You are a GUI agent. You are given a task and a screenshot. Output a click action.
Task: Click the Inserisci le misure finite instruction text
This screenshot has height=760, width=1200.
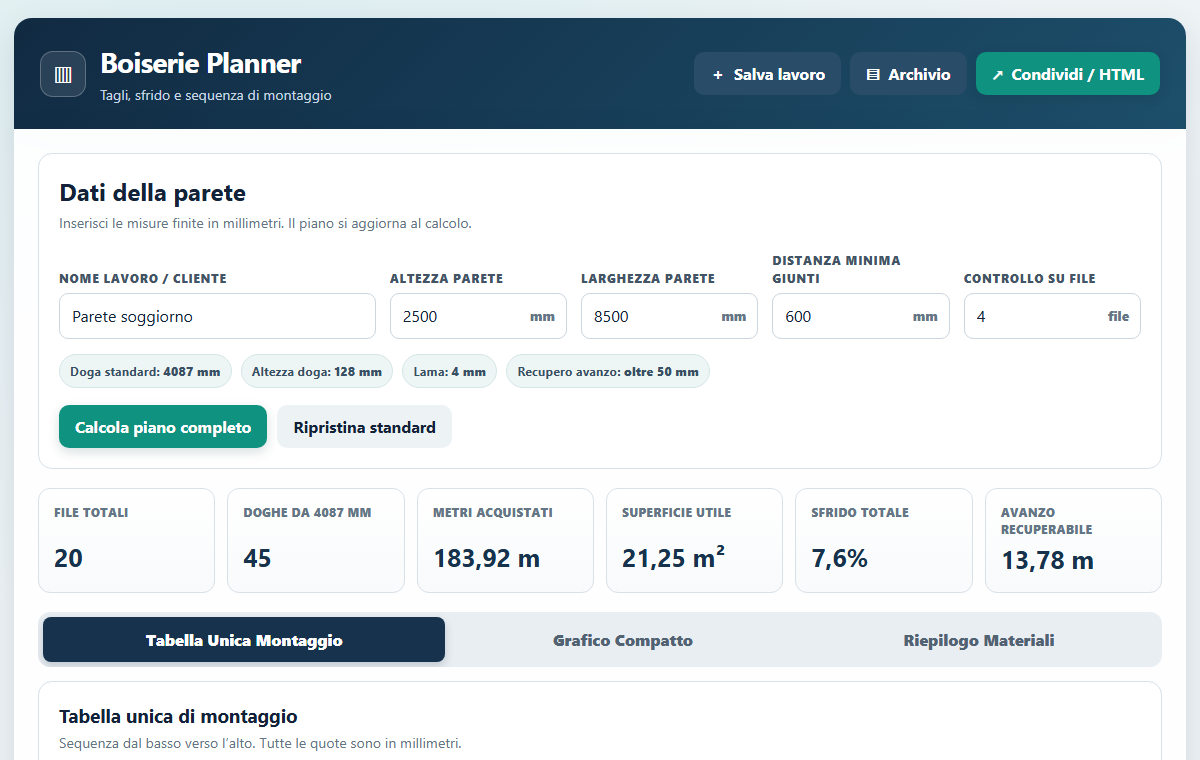pos(265,223)
